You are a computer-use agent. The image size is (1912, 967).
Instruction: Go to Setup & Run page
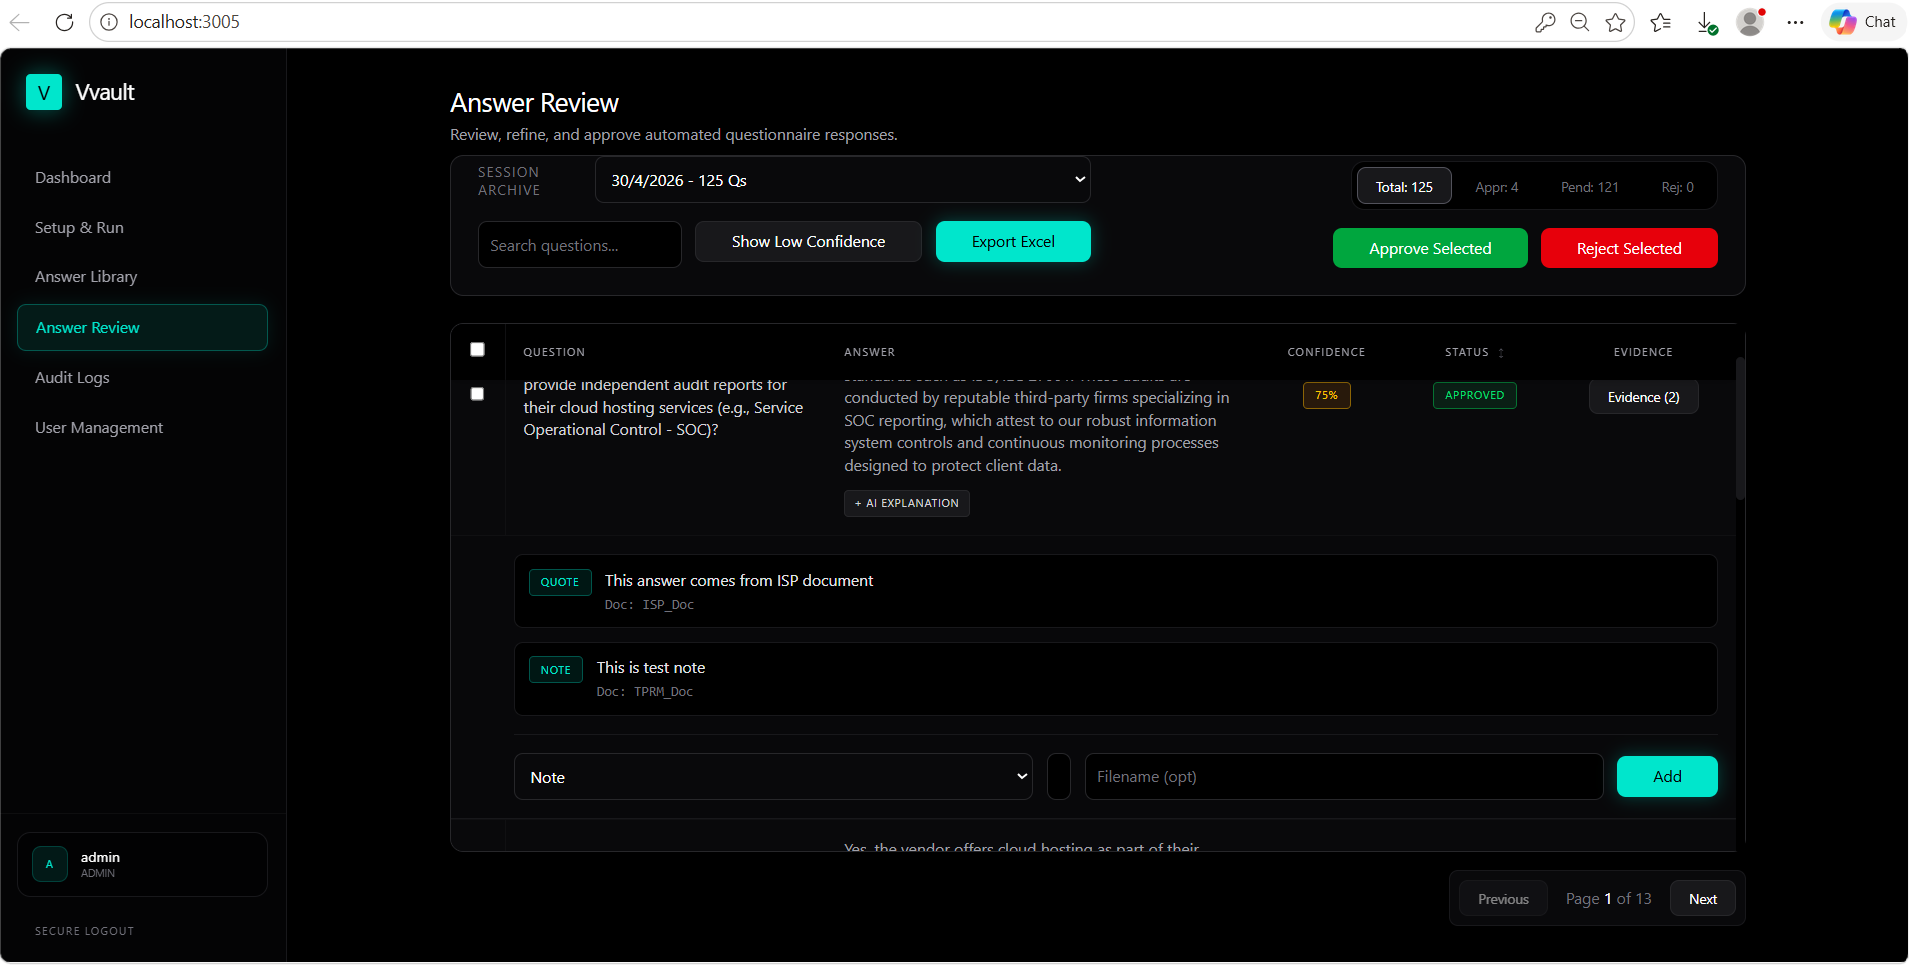pos(79,227)
